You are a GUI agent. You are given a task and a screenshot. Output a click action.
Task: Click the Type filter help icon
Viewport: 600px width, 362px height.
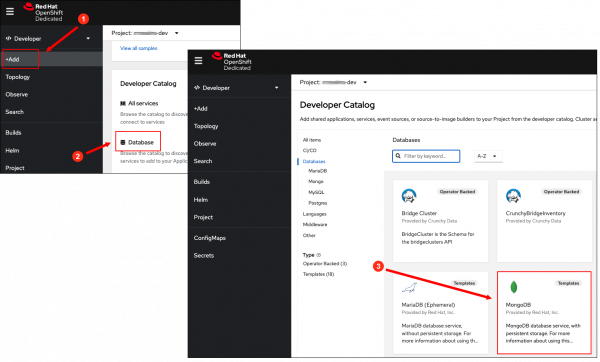coord(319,255)
